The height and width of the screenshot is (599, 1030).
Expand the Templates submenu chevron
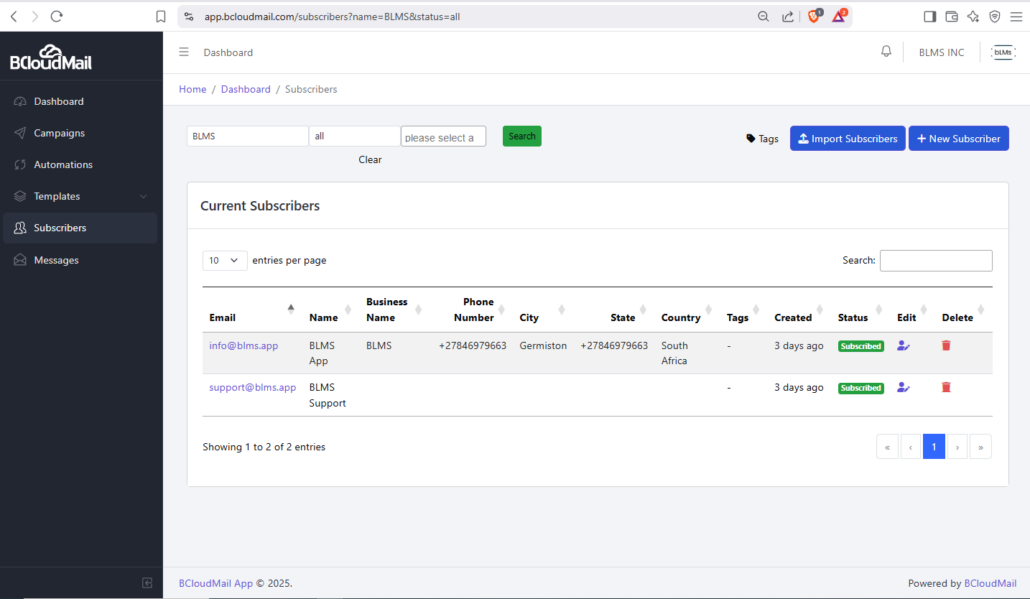tap(143, 196)
